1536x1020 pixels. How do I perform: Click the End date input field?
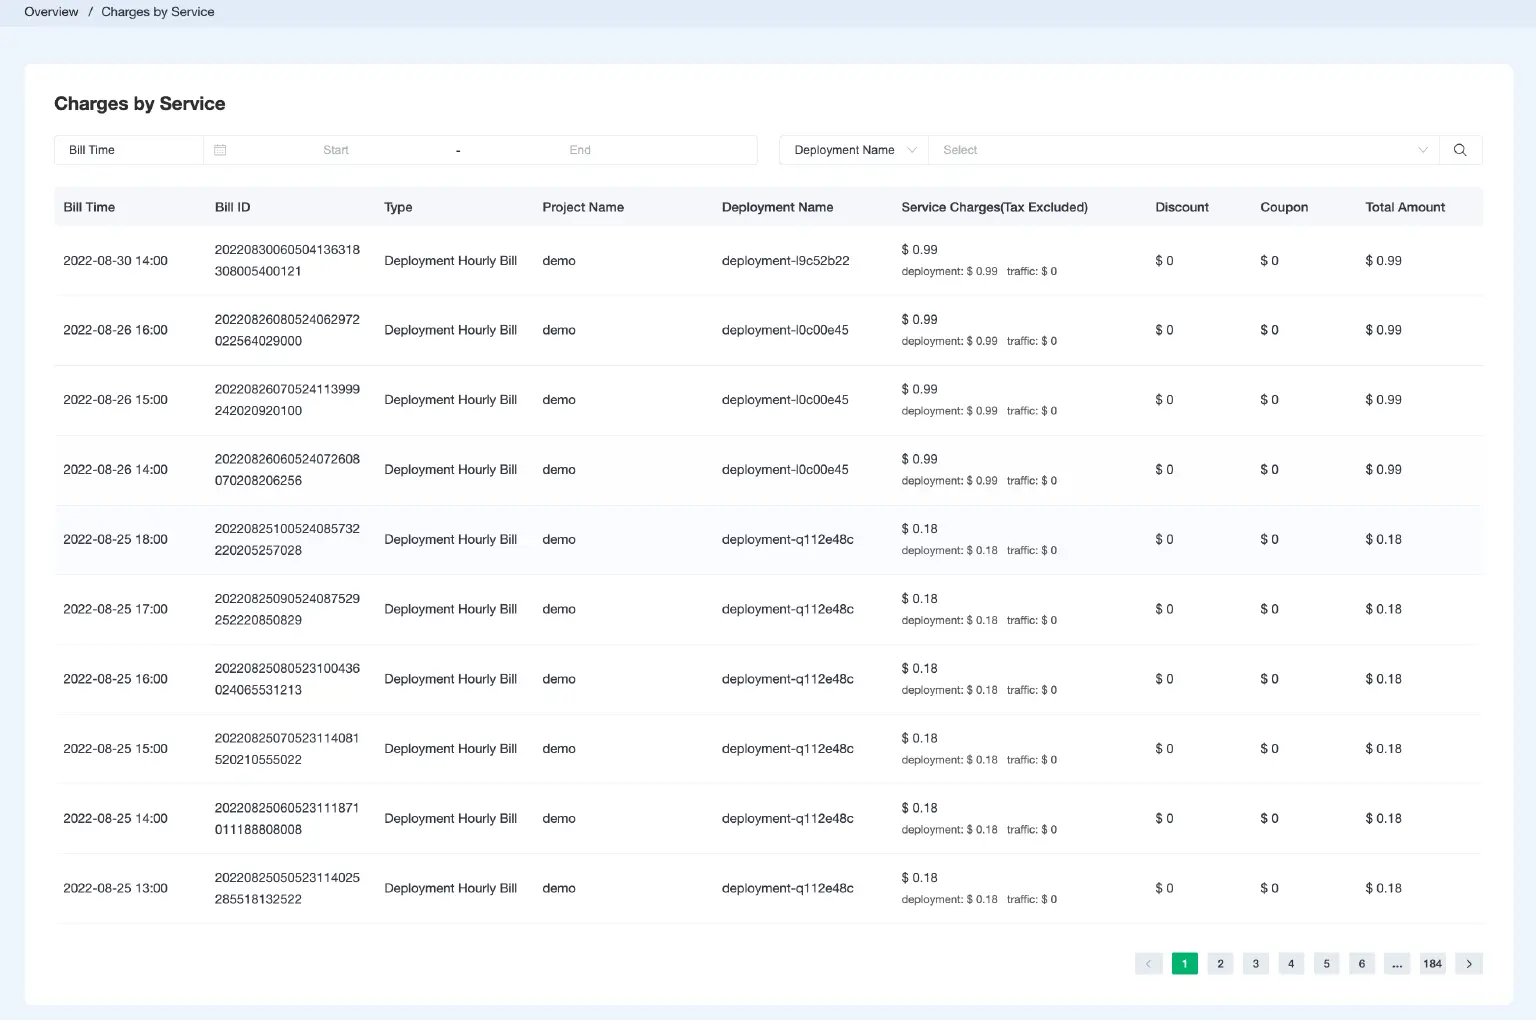(x=580, y=150)
